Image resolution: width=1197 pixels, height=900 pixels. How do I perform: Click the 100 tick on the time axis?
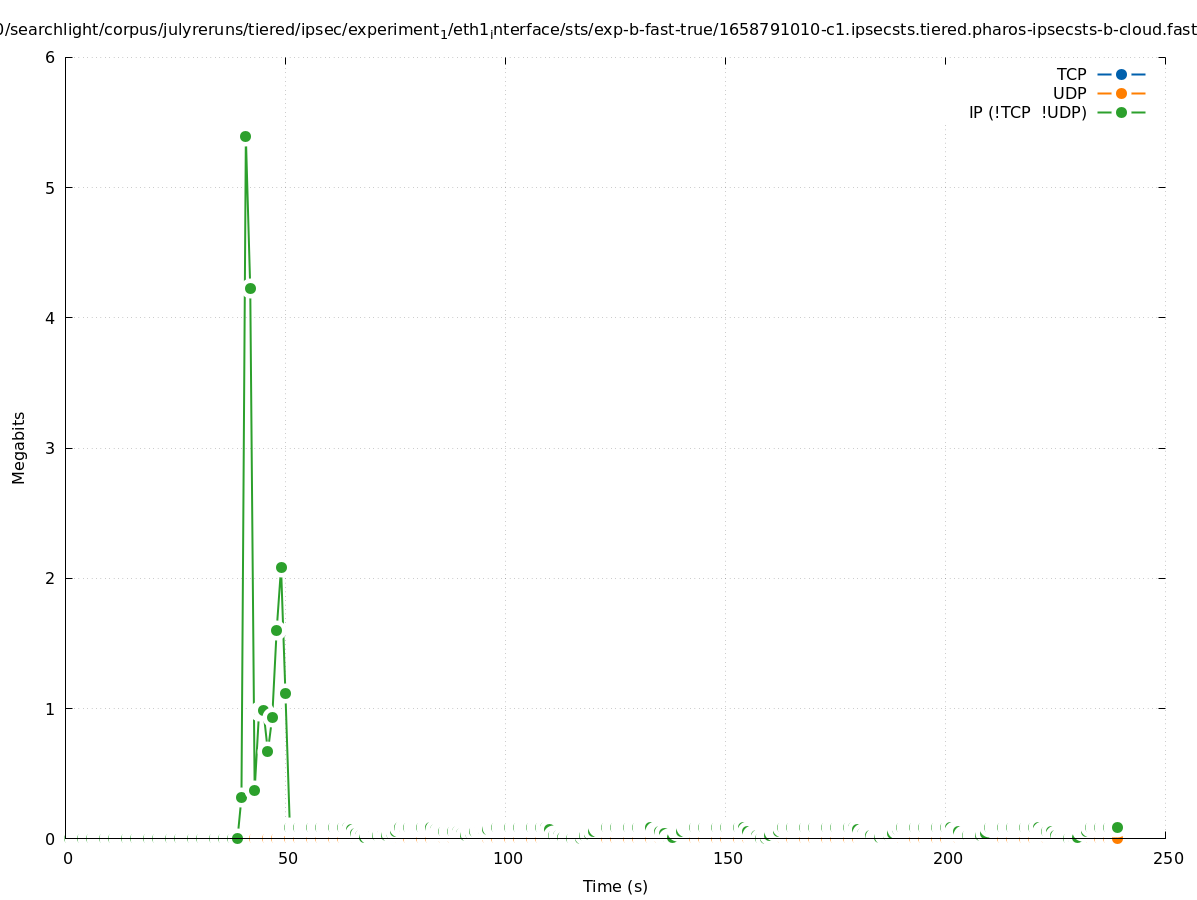point(508,859)
